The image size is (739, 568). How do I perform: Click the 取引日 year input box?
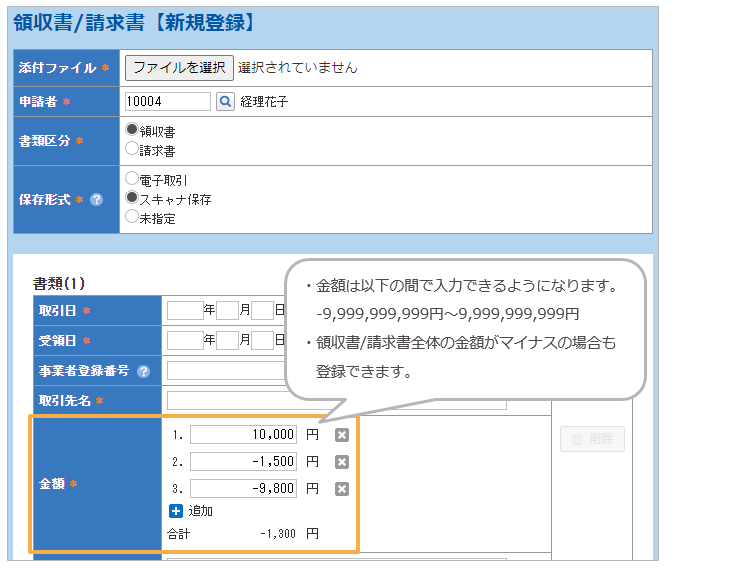click(185, 310)
